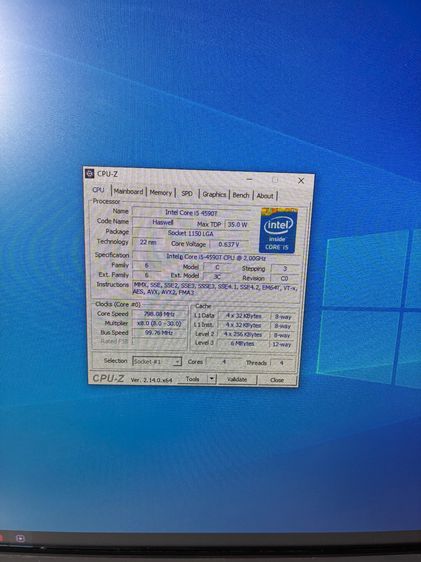This screenshot has width=421, height=562.
Task: Expand the Tools dropdown arrow
Action: 212,379
